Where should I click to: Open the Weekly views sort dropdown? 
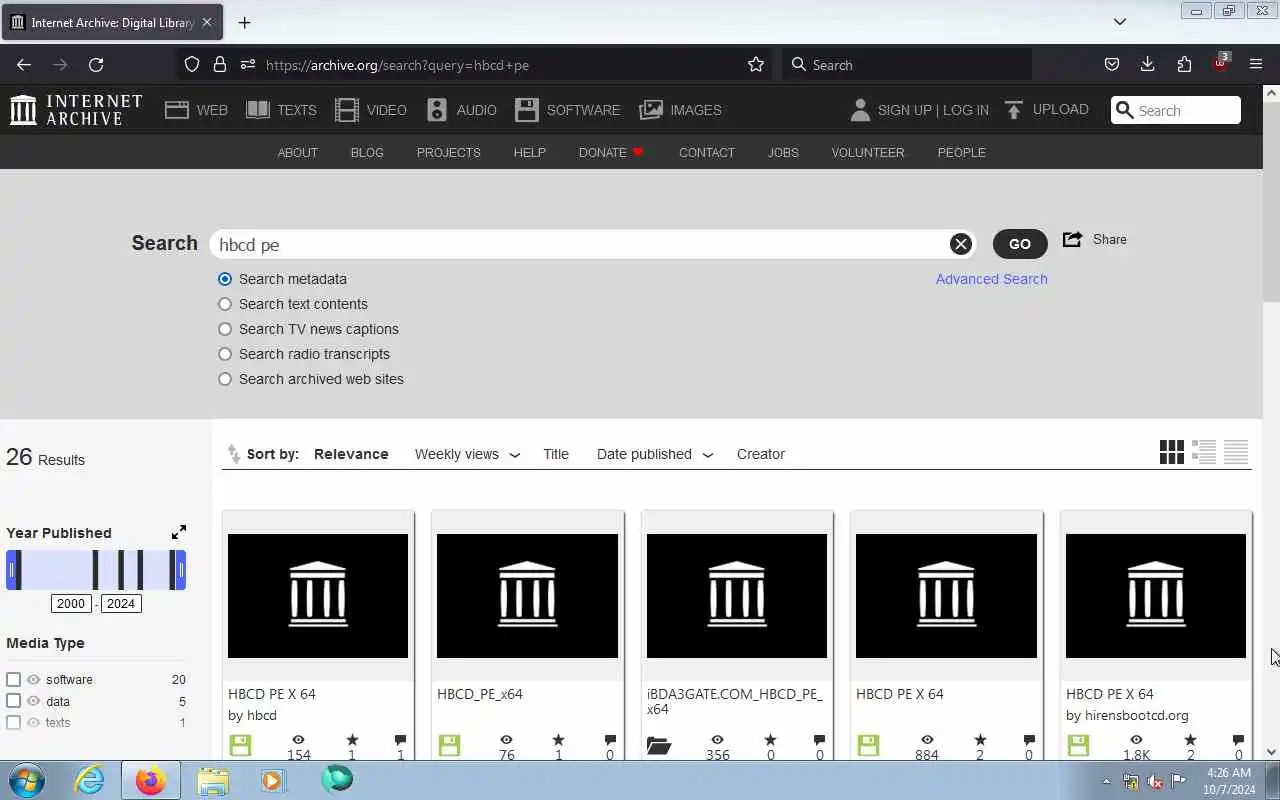click(467, 454)
